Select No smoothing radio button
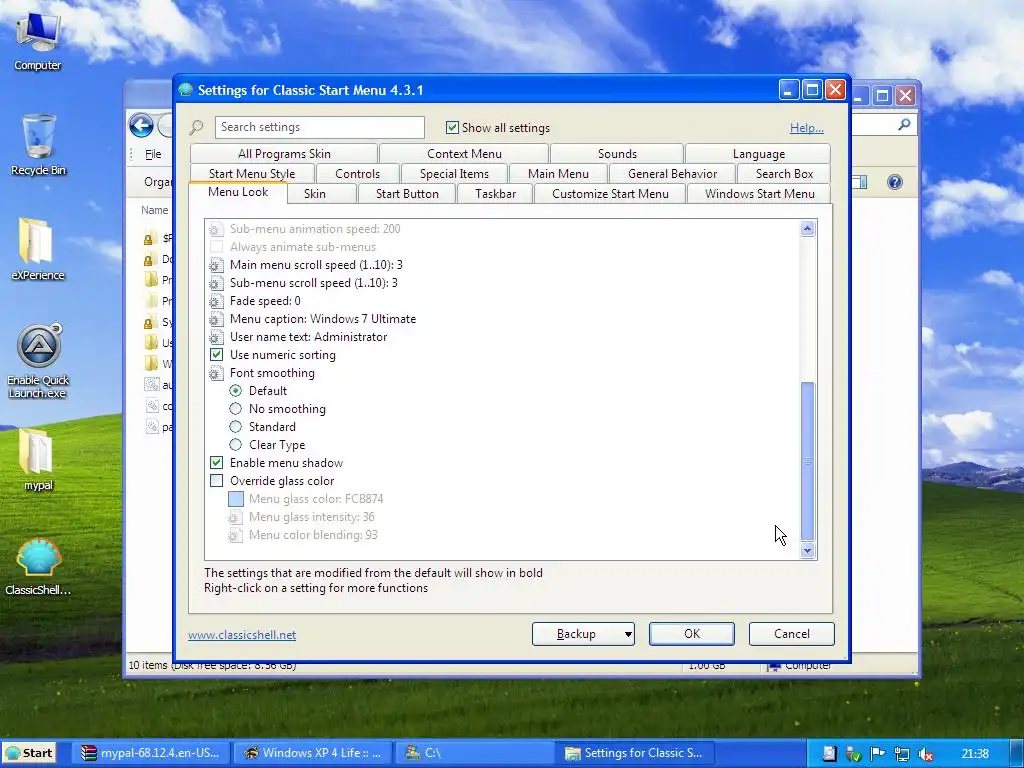 coord(235,409)
